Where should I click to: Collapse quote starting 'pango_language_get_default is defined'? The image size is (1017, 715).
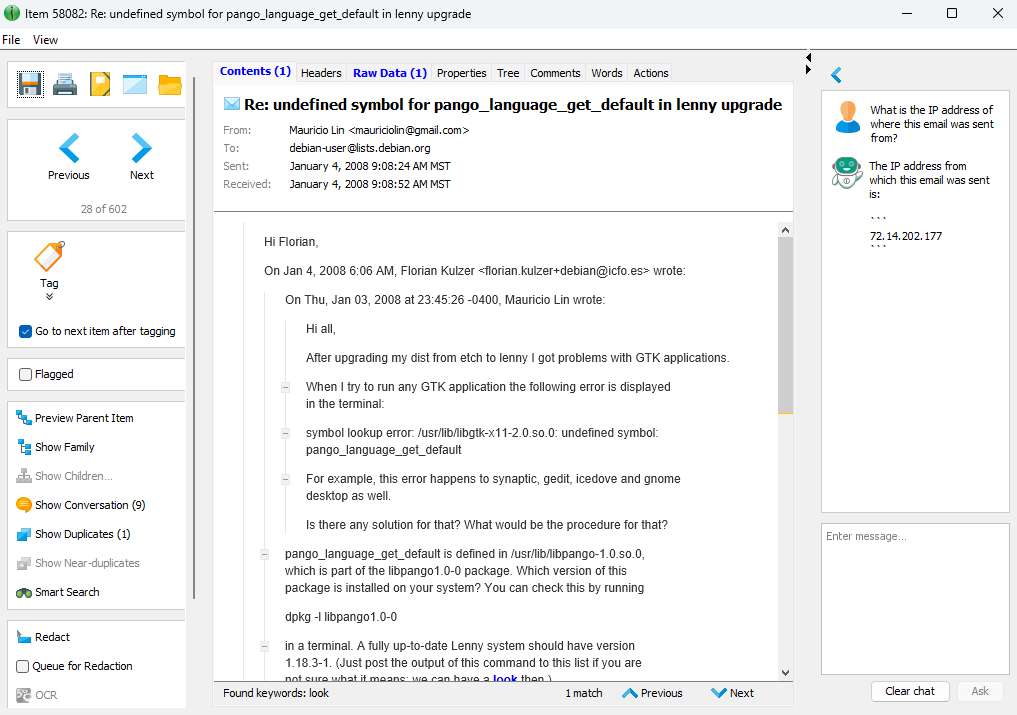(x=265, y=555)
